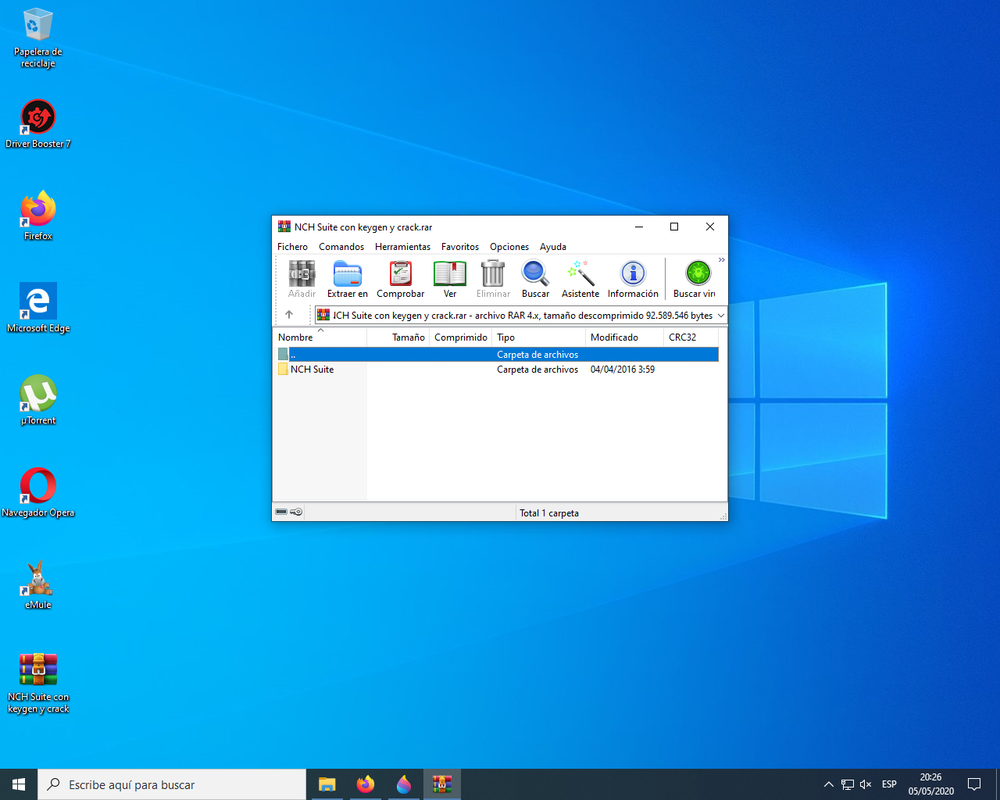The image size is (1000, 800).
Task: Click the Ver book icon
Action: [450, 279]
